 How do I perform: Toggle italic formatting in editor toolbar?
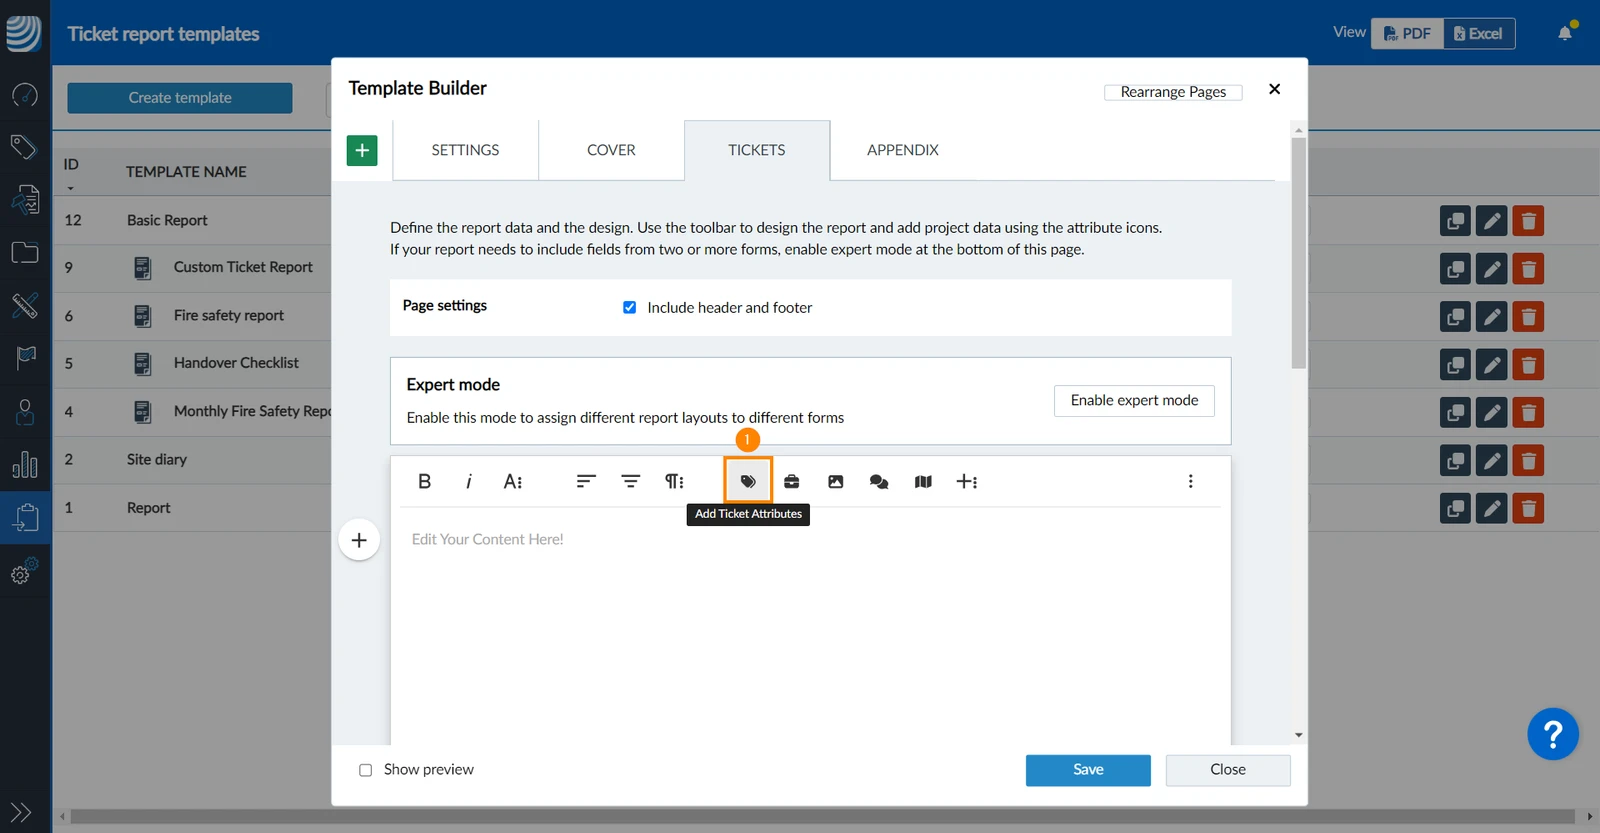pyautogui.click(x=468, y=481)
